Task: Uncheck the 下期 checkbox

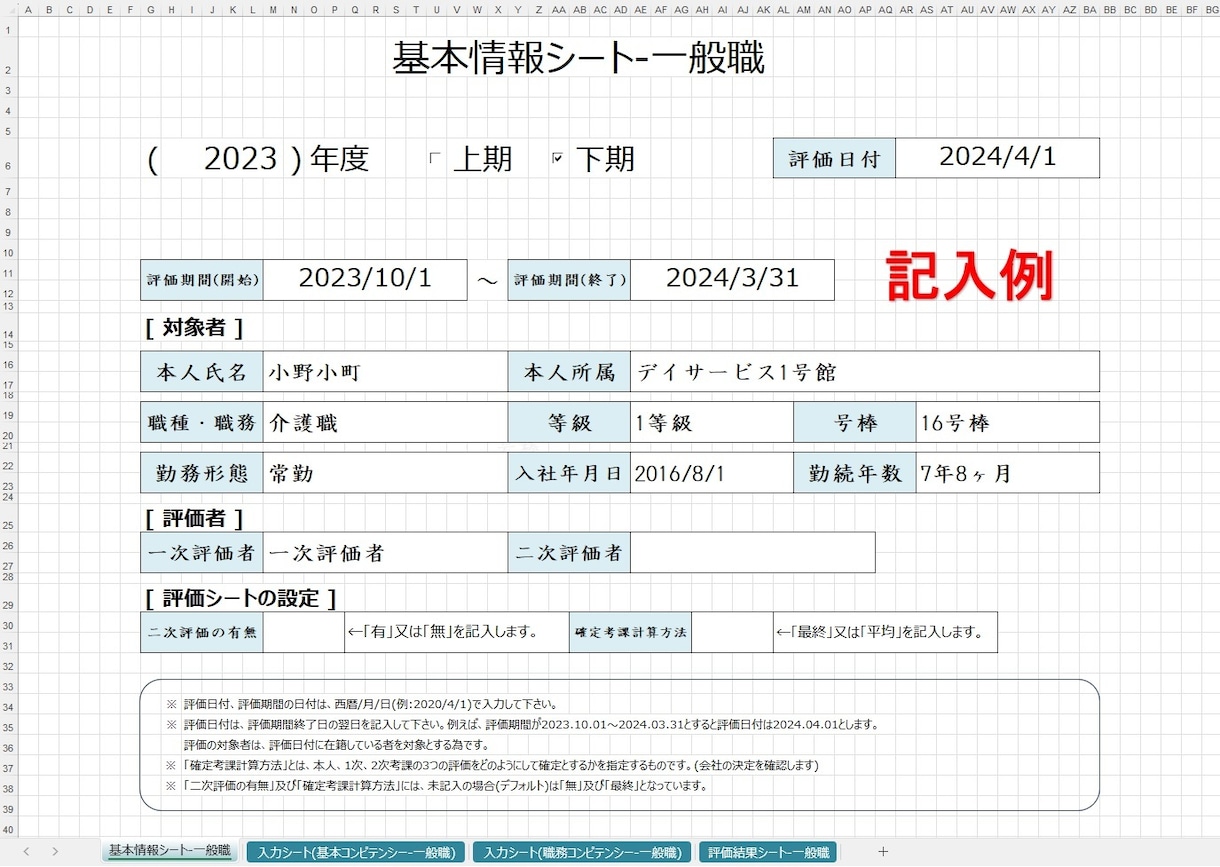Action: coord(558,158)
